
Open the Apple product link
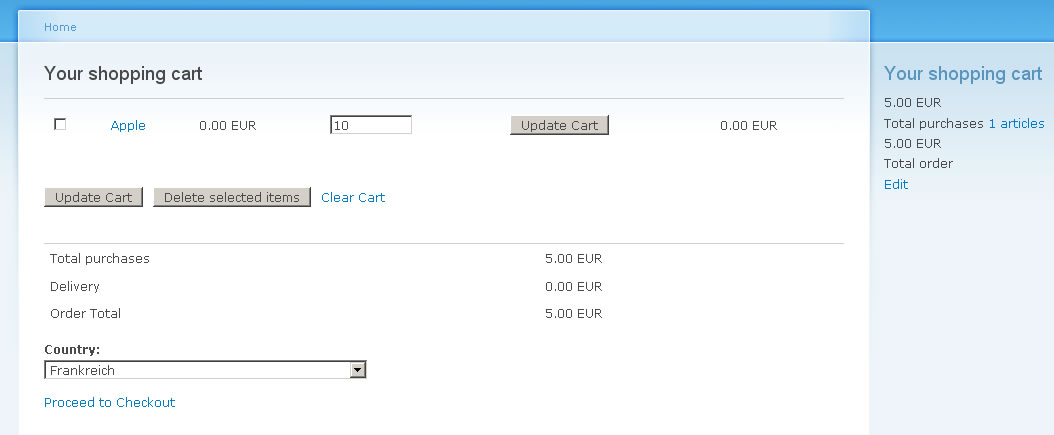(128, 126)
